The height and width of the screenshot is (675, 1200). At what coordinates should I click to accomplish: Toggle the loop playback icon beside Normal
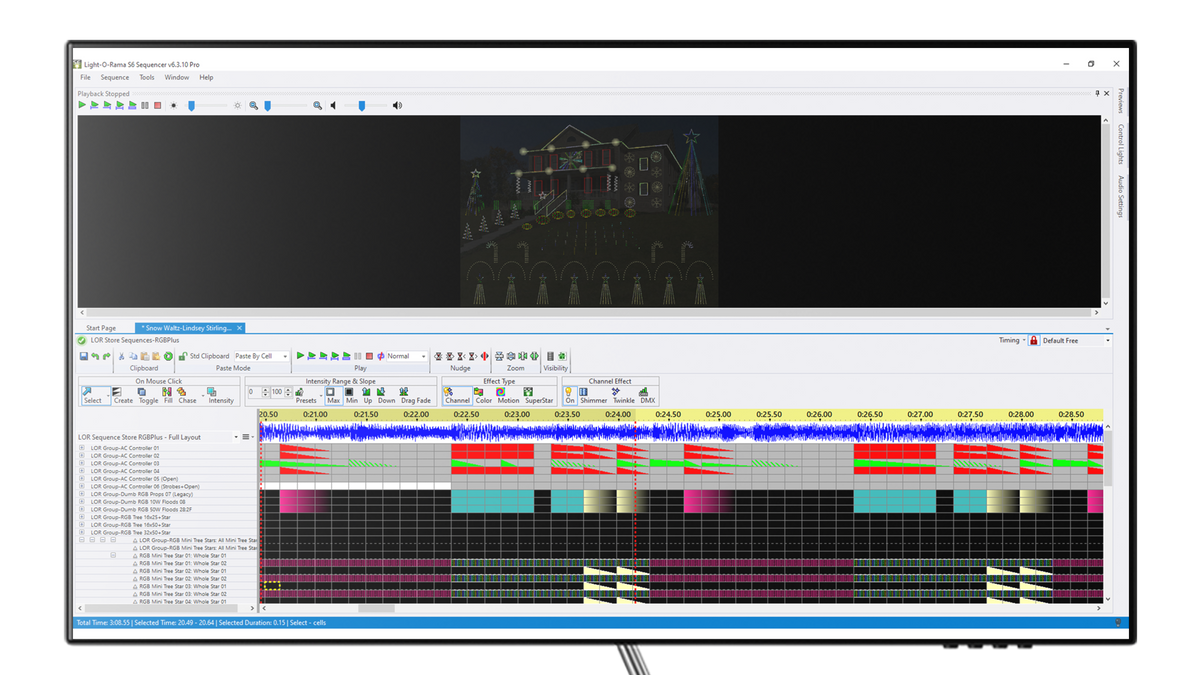(380, 356)
